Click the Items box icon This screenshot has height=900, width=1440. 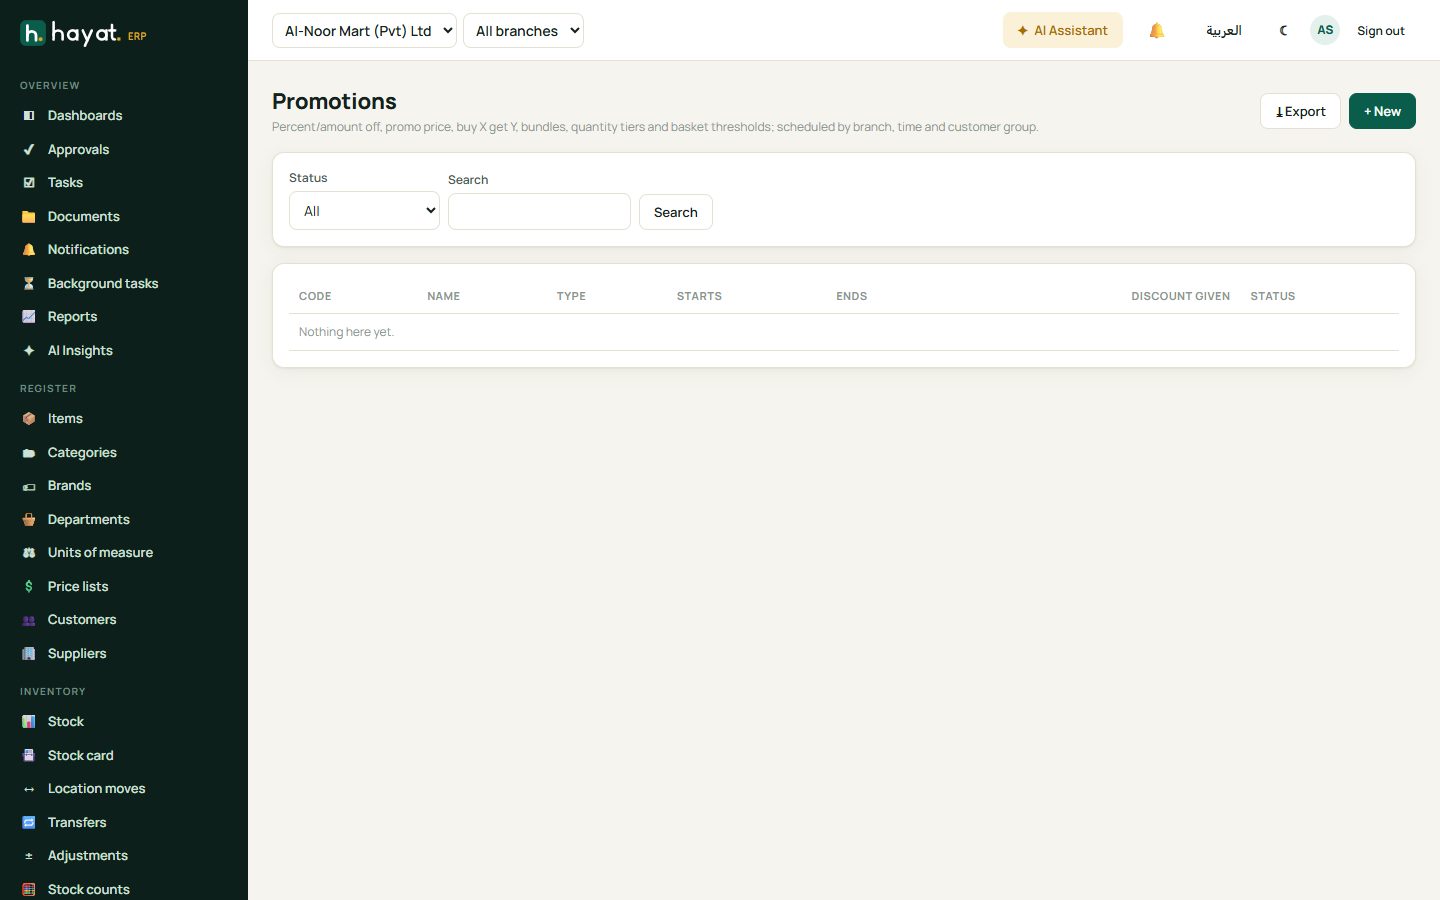point(29,419)
